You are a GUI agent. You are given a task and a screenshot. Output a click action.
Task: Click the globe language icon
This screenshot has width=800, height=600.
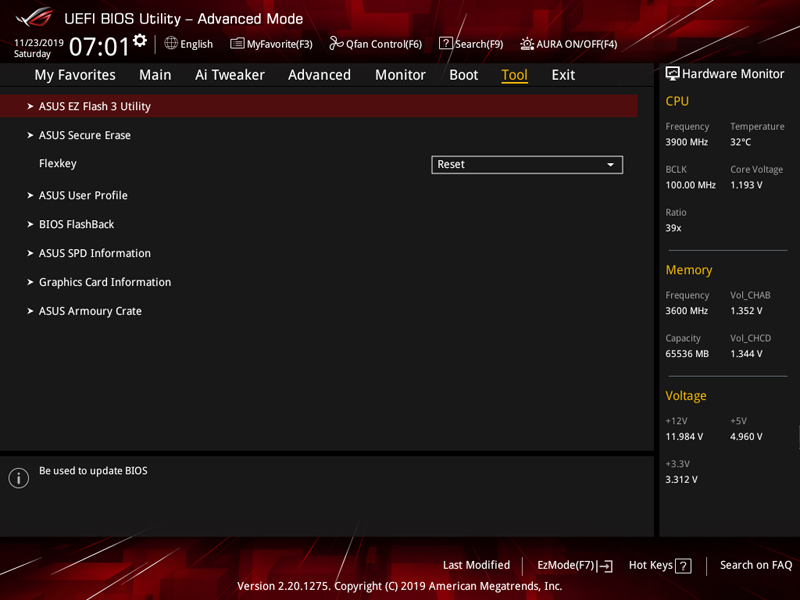[171, 44]
